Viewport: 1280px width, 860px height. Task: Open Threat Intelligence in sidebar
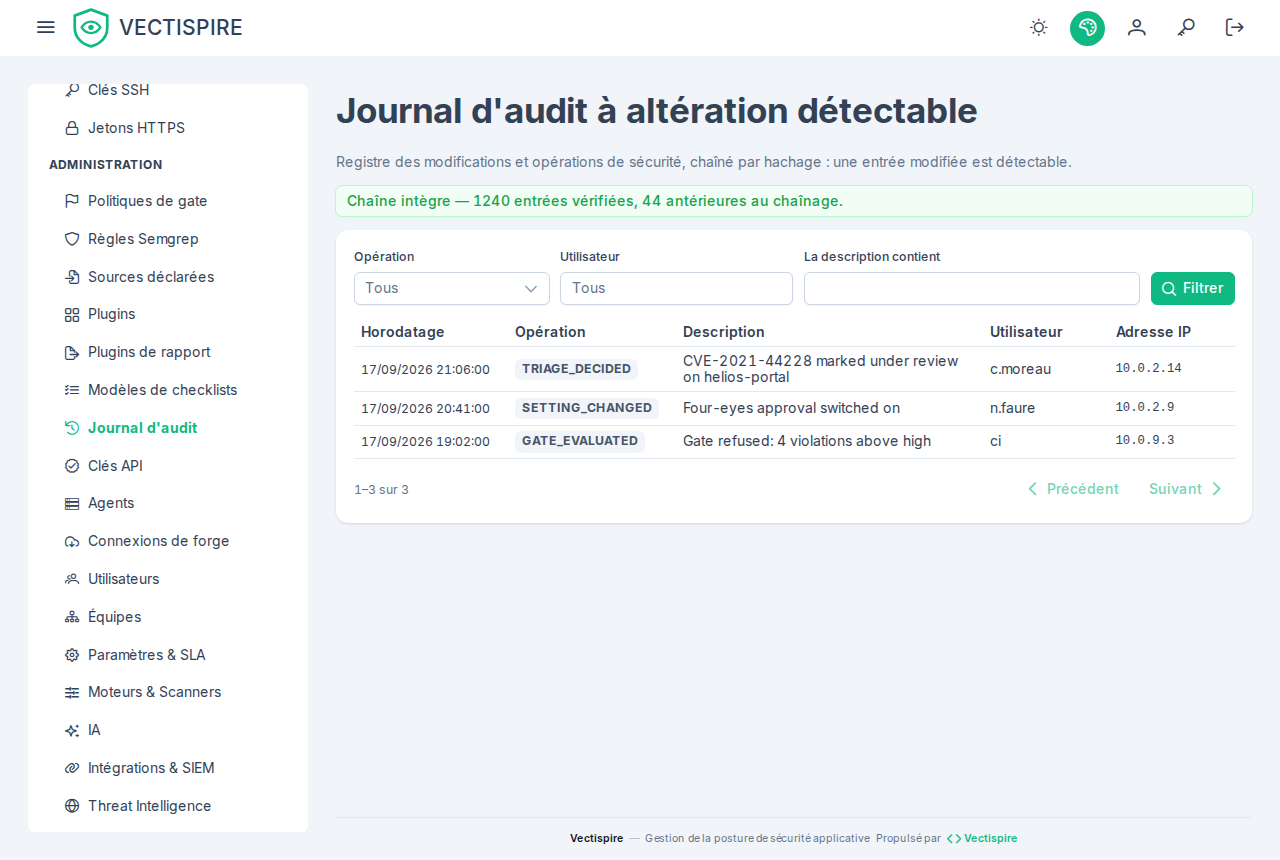point(168,806)
